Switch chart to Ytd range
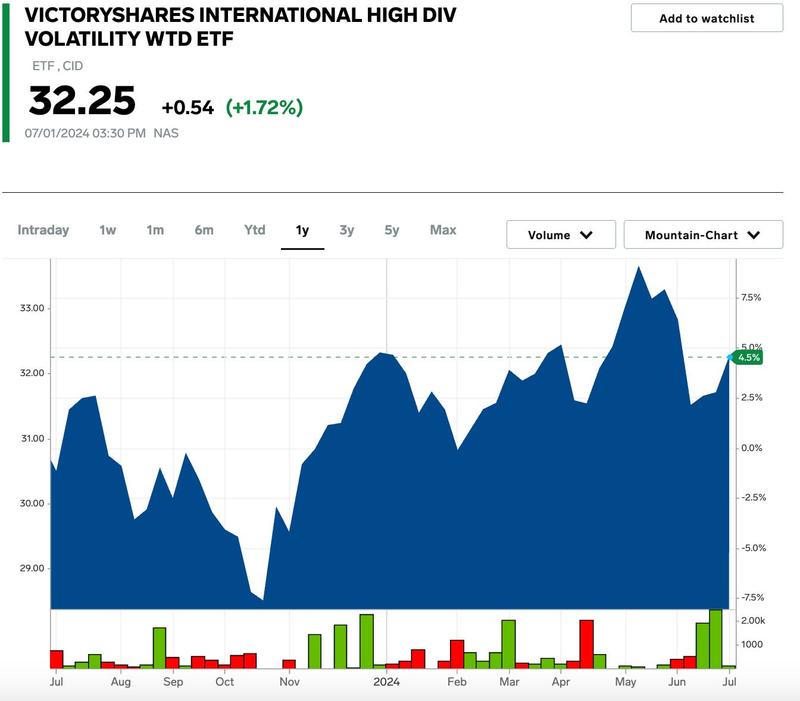The width and height of the screenshot is (800, 701). [255, 230]
